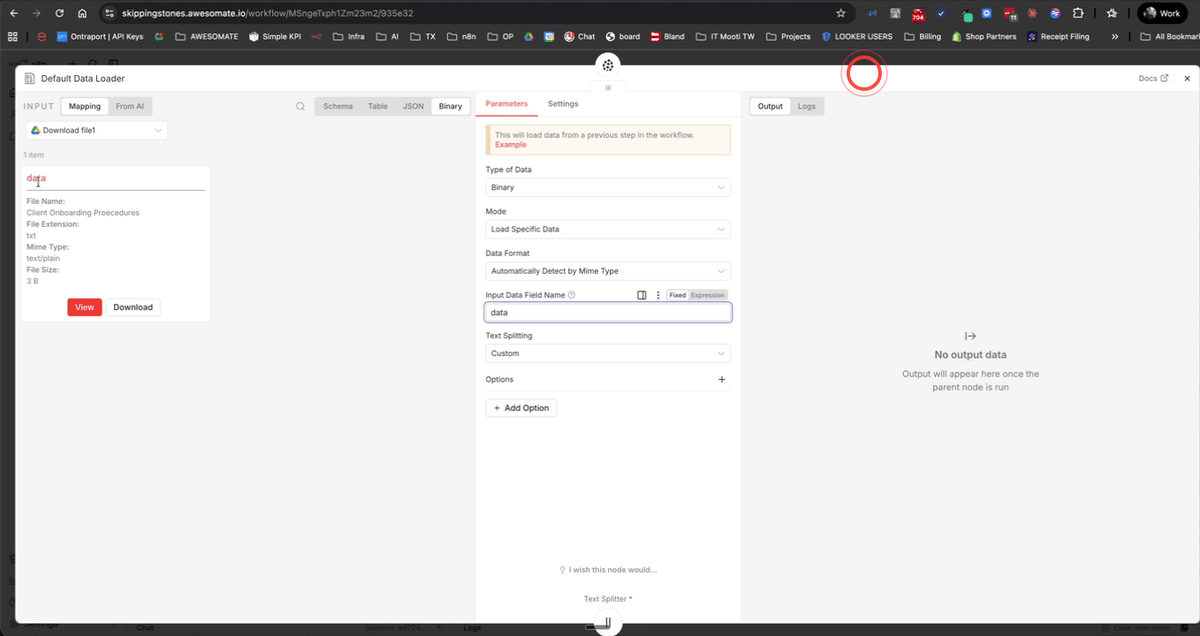Screen dimensions: 1200x636
Task: Open the Data Format dropdown
Action: pos(608,271)
